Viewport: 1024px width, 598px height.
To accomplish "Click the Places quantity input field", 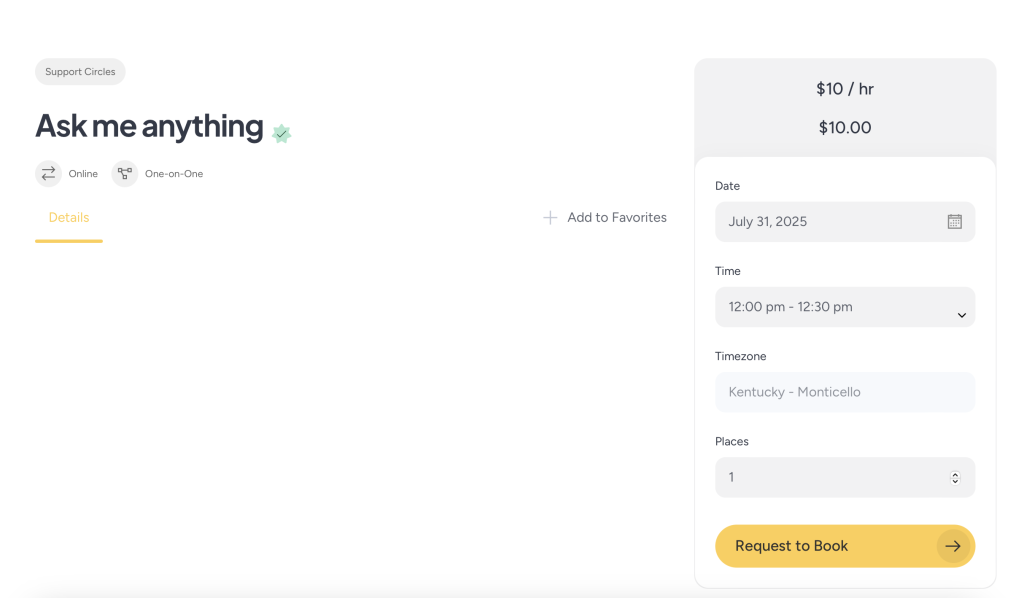I will (830, 478).
